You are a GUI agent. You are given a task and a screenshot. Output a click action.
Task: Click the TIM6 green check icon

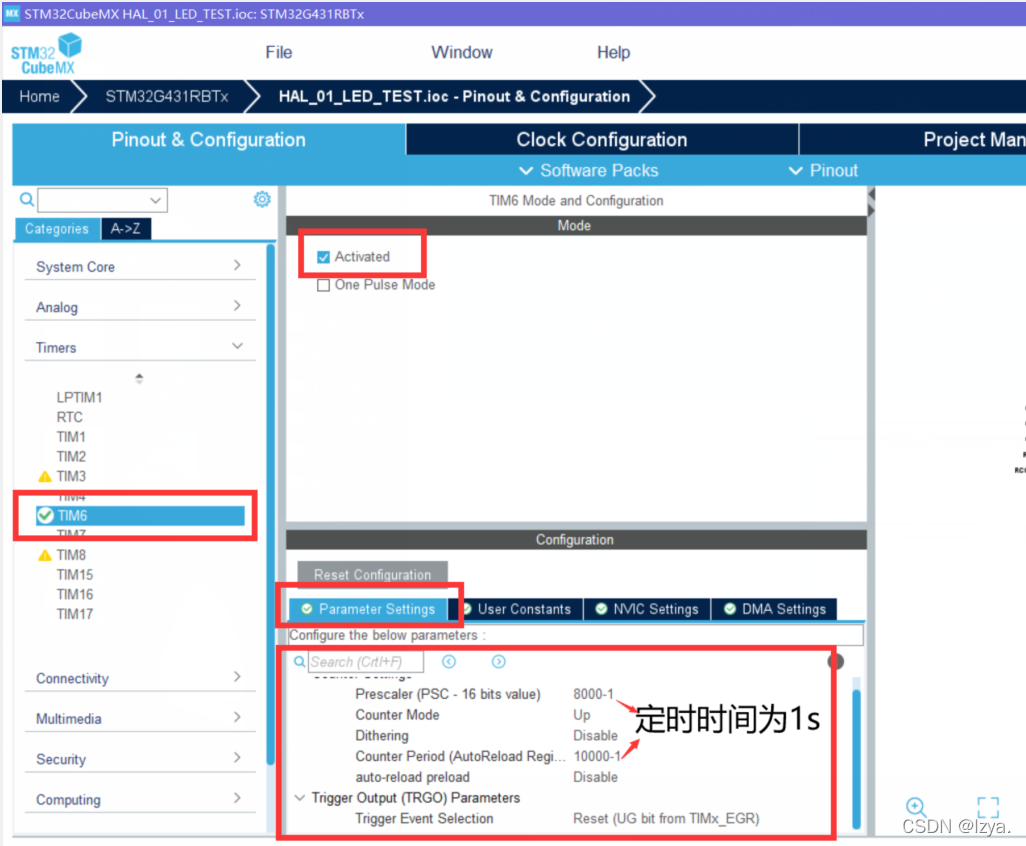pos(45,516)
